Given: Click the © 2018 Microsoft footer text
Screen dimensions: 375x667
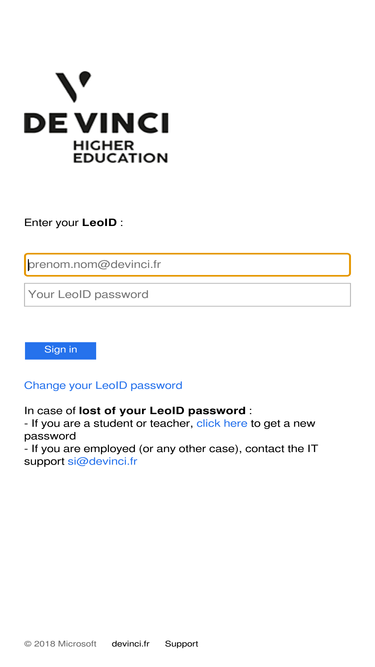Looking at the screenshot, I should pyautogui.click(x=60, y=644).
